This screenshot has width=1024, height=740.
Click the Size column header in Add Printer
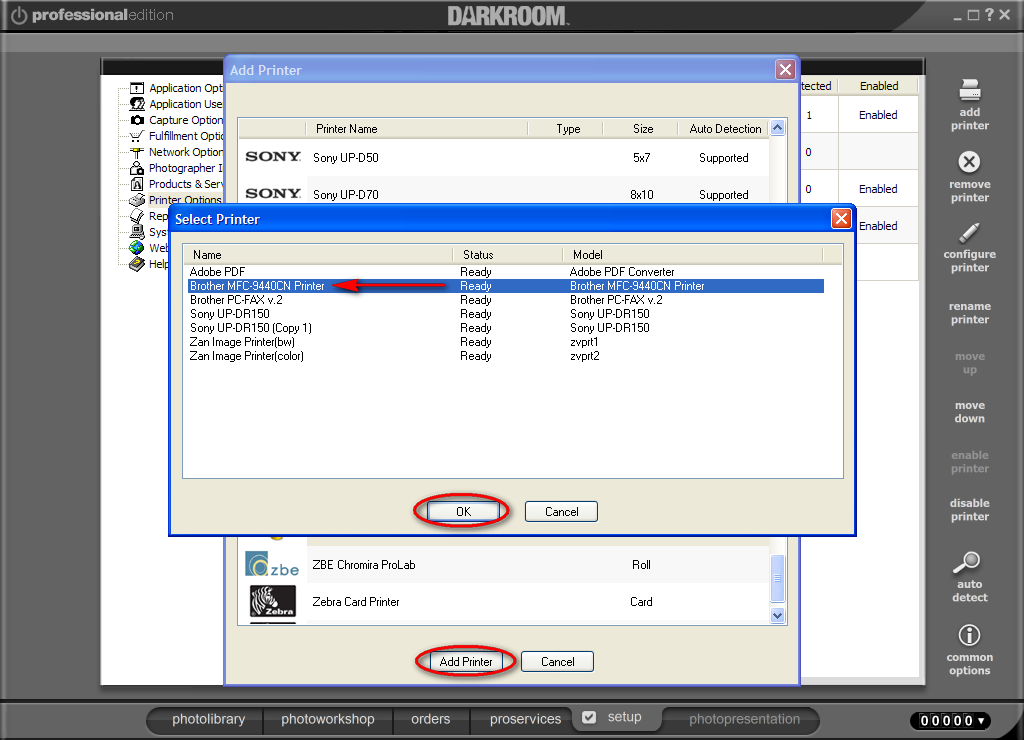pyautogui.click(x=641, y=129)
